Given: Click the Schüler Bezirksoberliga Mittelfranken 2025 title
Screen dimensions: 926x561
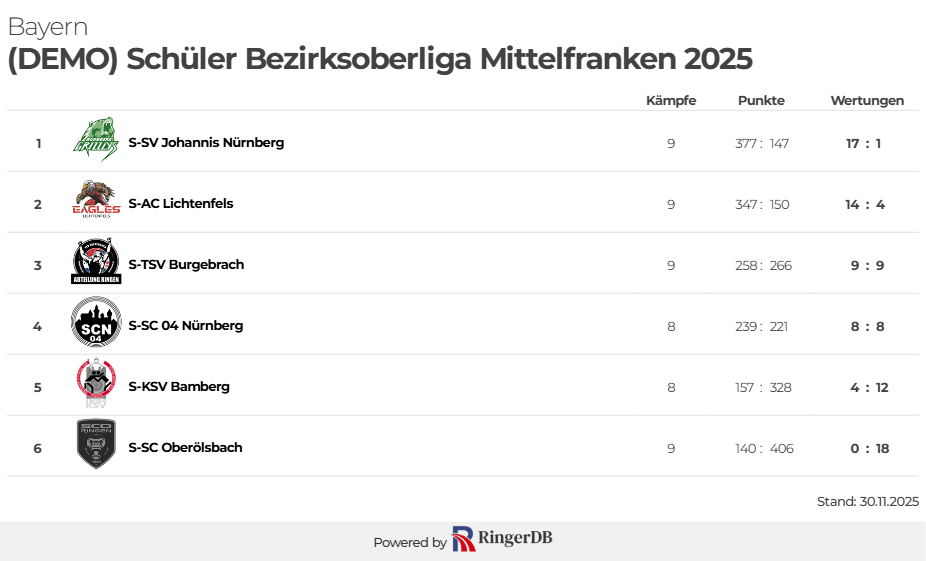Looking at the screenshot, I should [x=380, y=59].
